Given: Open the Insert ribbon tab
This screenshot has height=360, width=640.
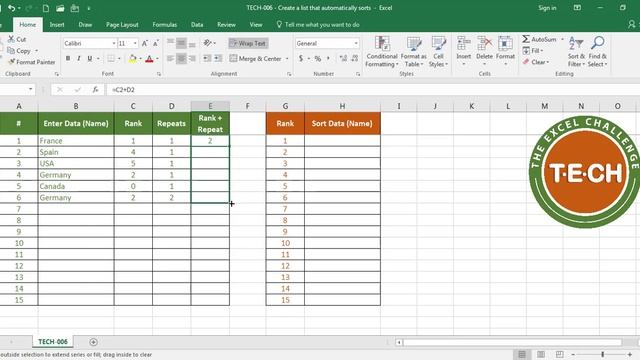Looking at the screenshot, I should coord(57,24).
